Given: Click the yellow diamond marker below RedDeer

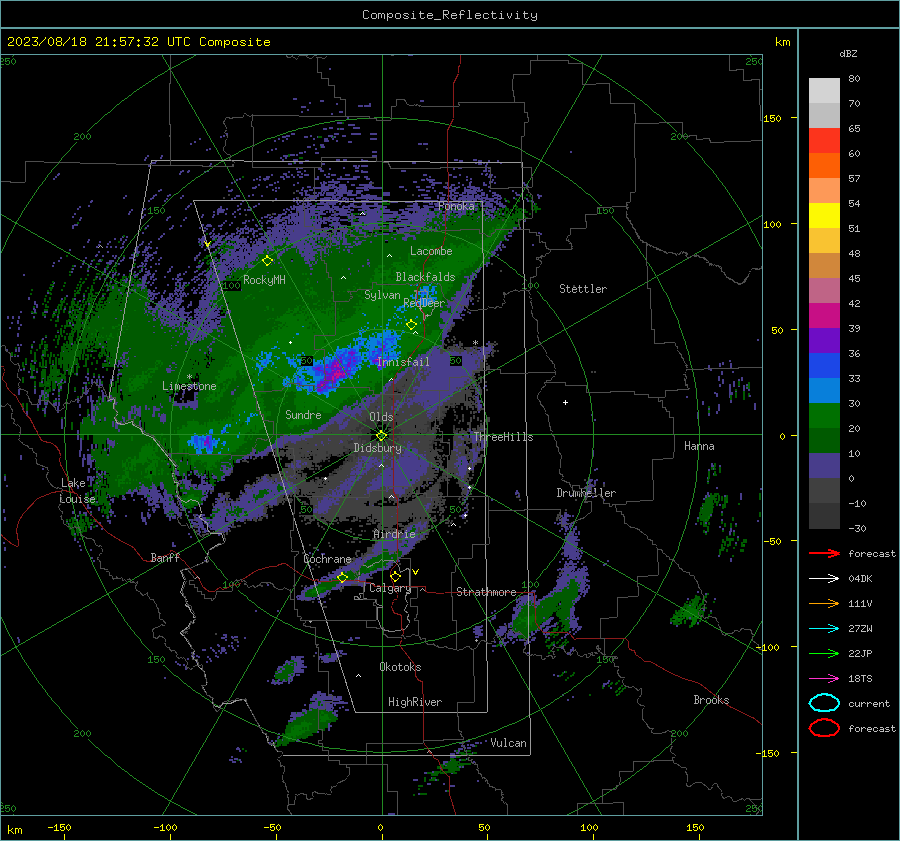Looking at the screenshot, I should point(411,325).
